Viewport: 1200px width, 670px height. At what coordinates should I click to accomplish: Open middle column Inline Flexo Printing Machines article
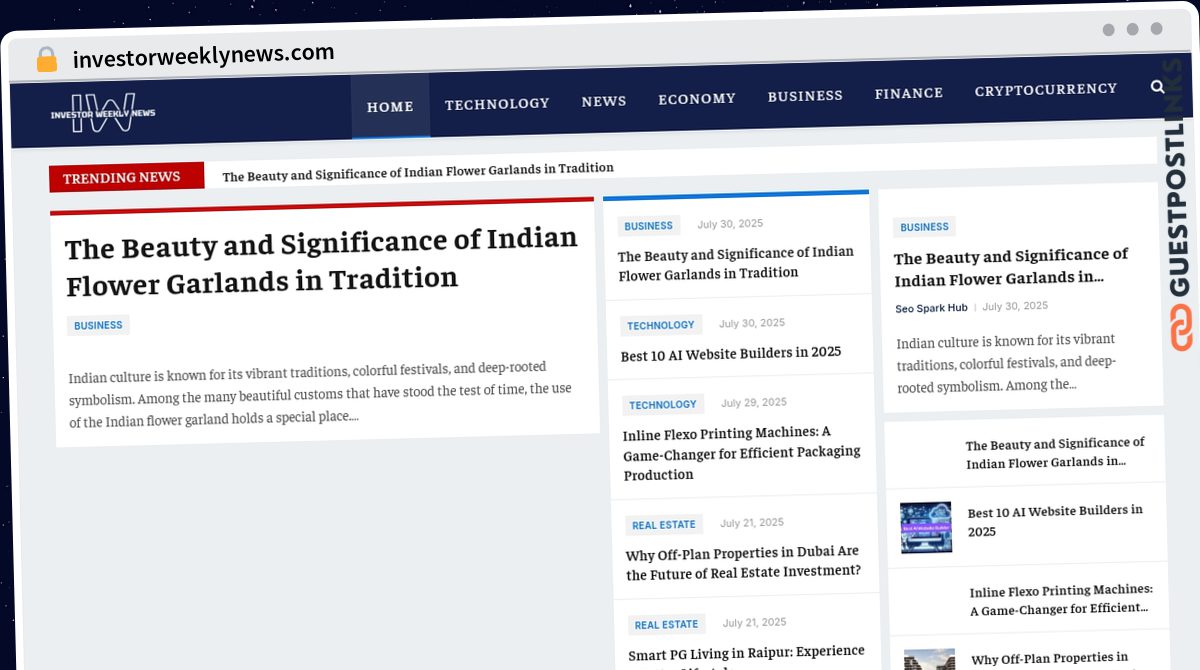tap(742, 453)
